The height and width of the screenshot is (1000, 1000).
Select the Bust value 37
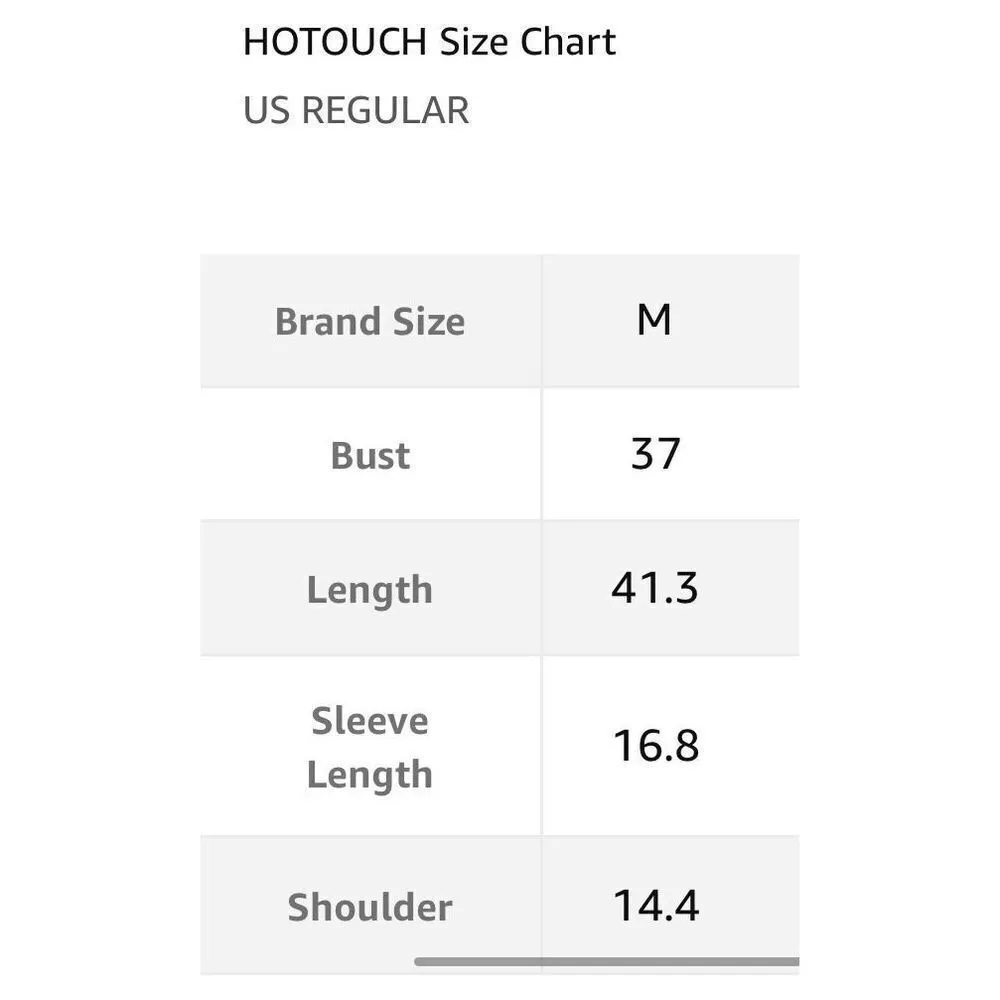click(x=655, y=455)
